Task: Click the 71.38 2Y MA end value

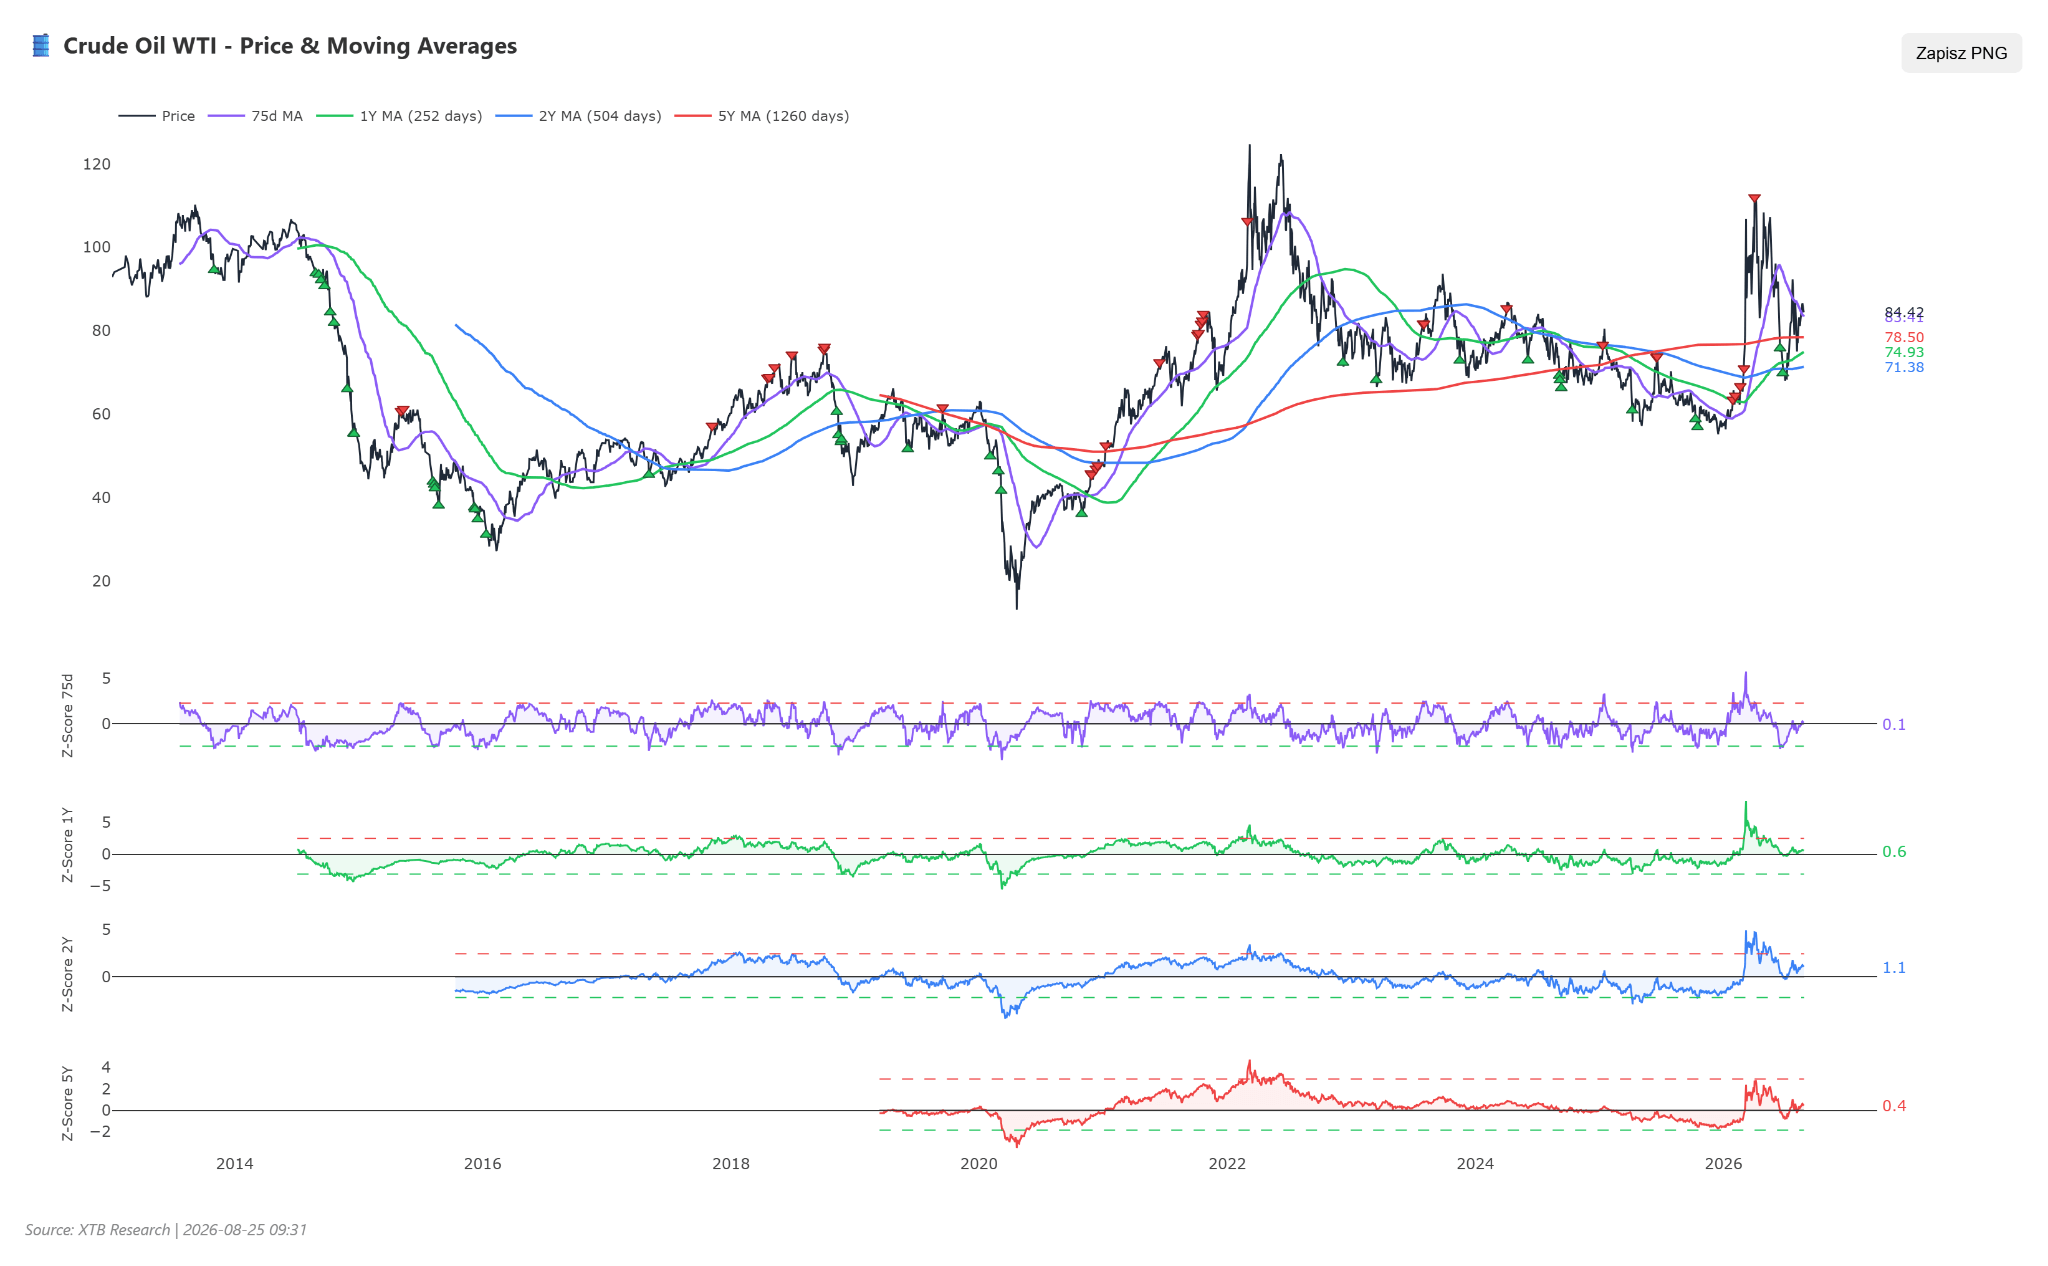Action: pos(1904,368)
